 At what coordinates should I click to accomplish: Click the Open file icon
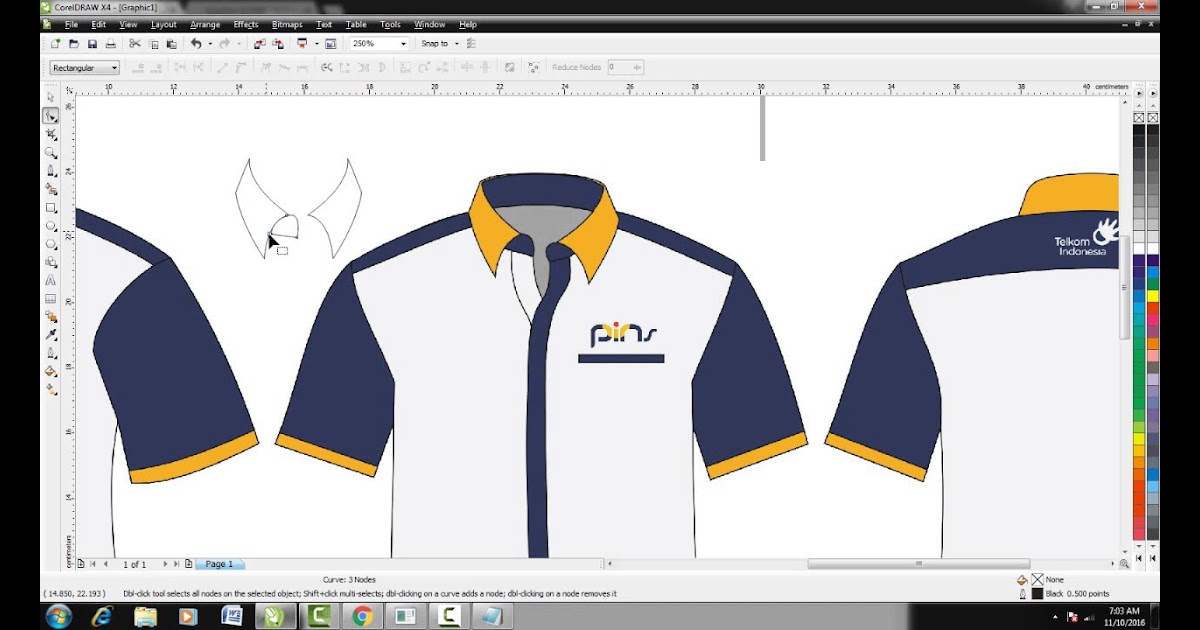pos(74,44)
